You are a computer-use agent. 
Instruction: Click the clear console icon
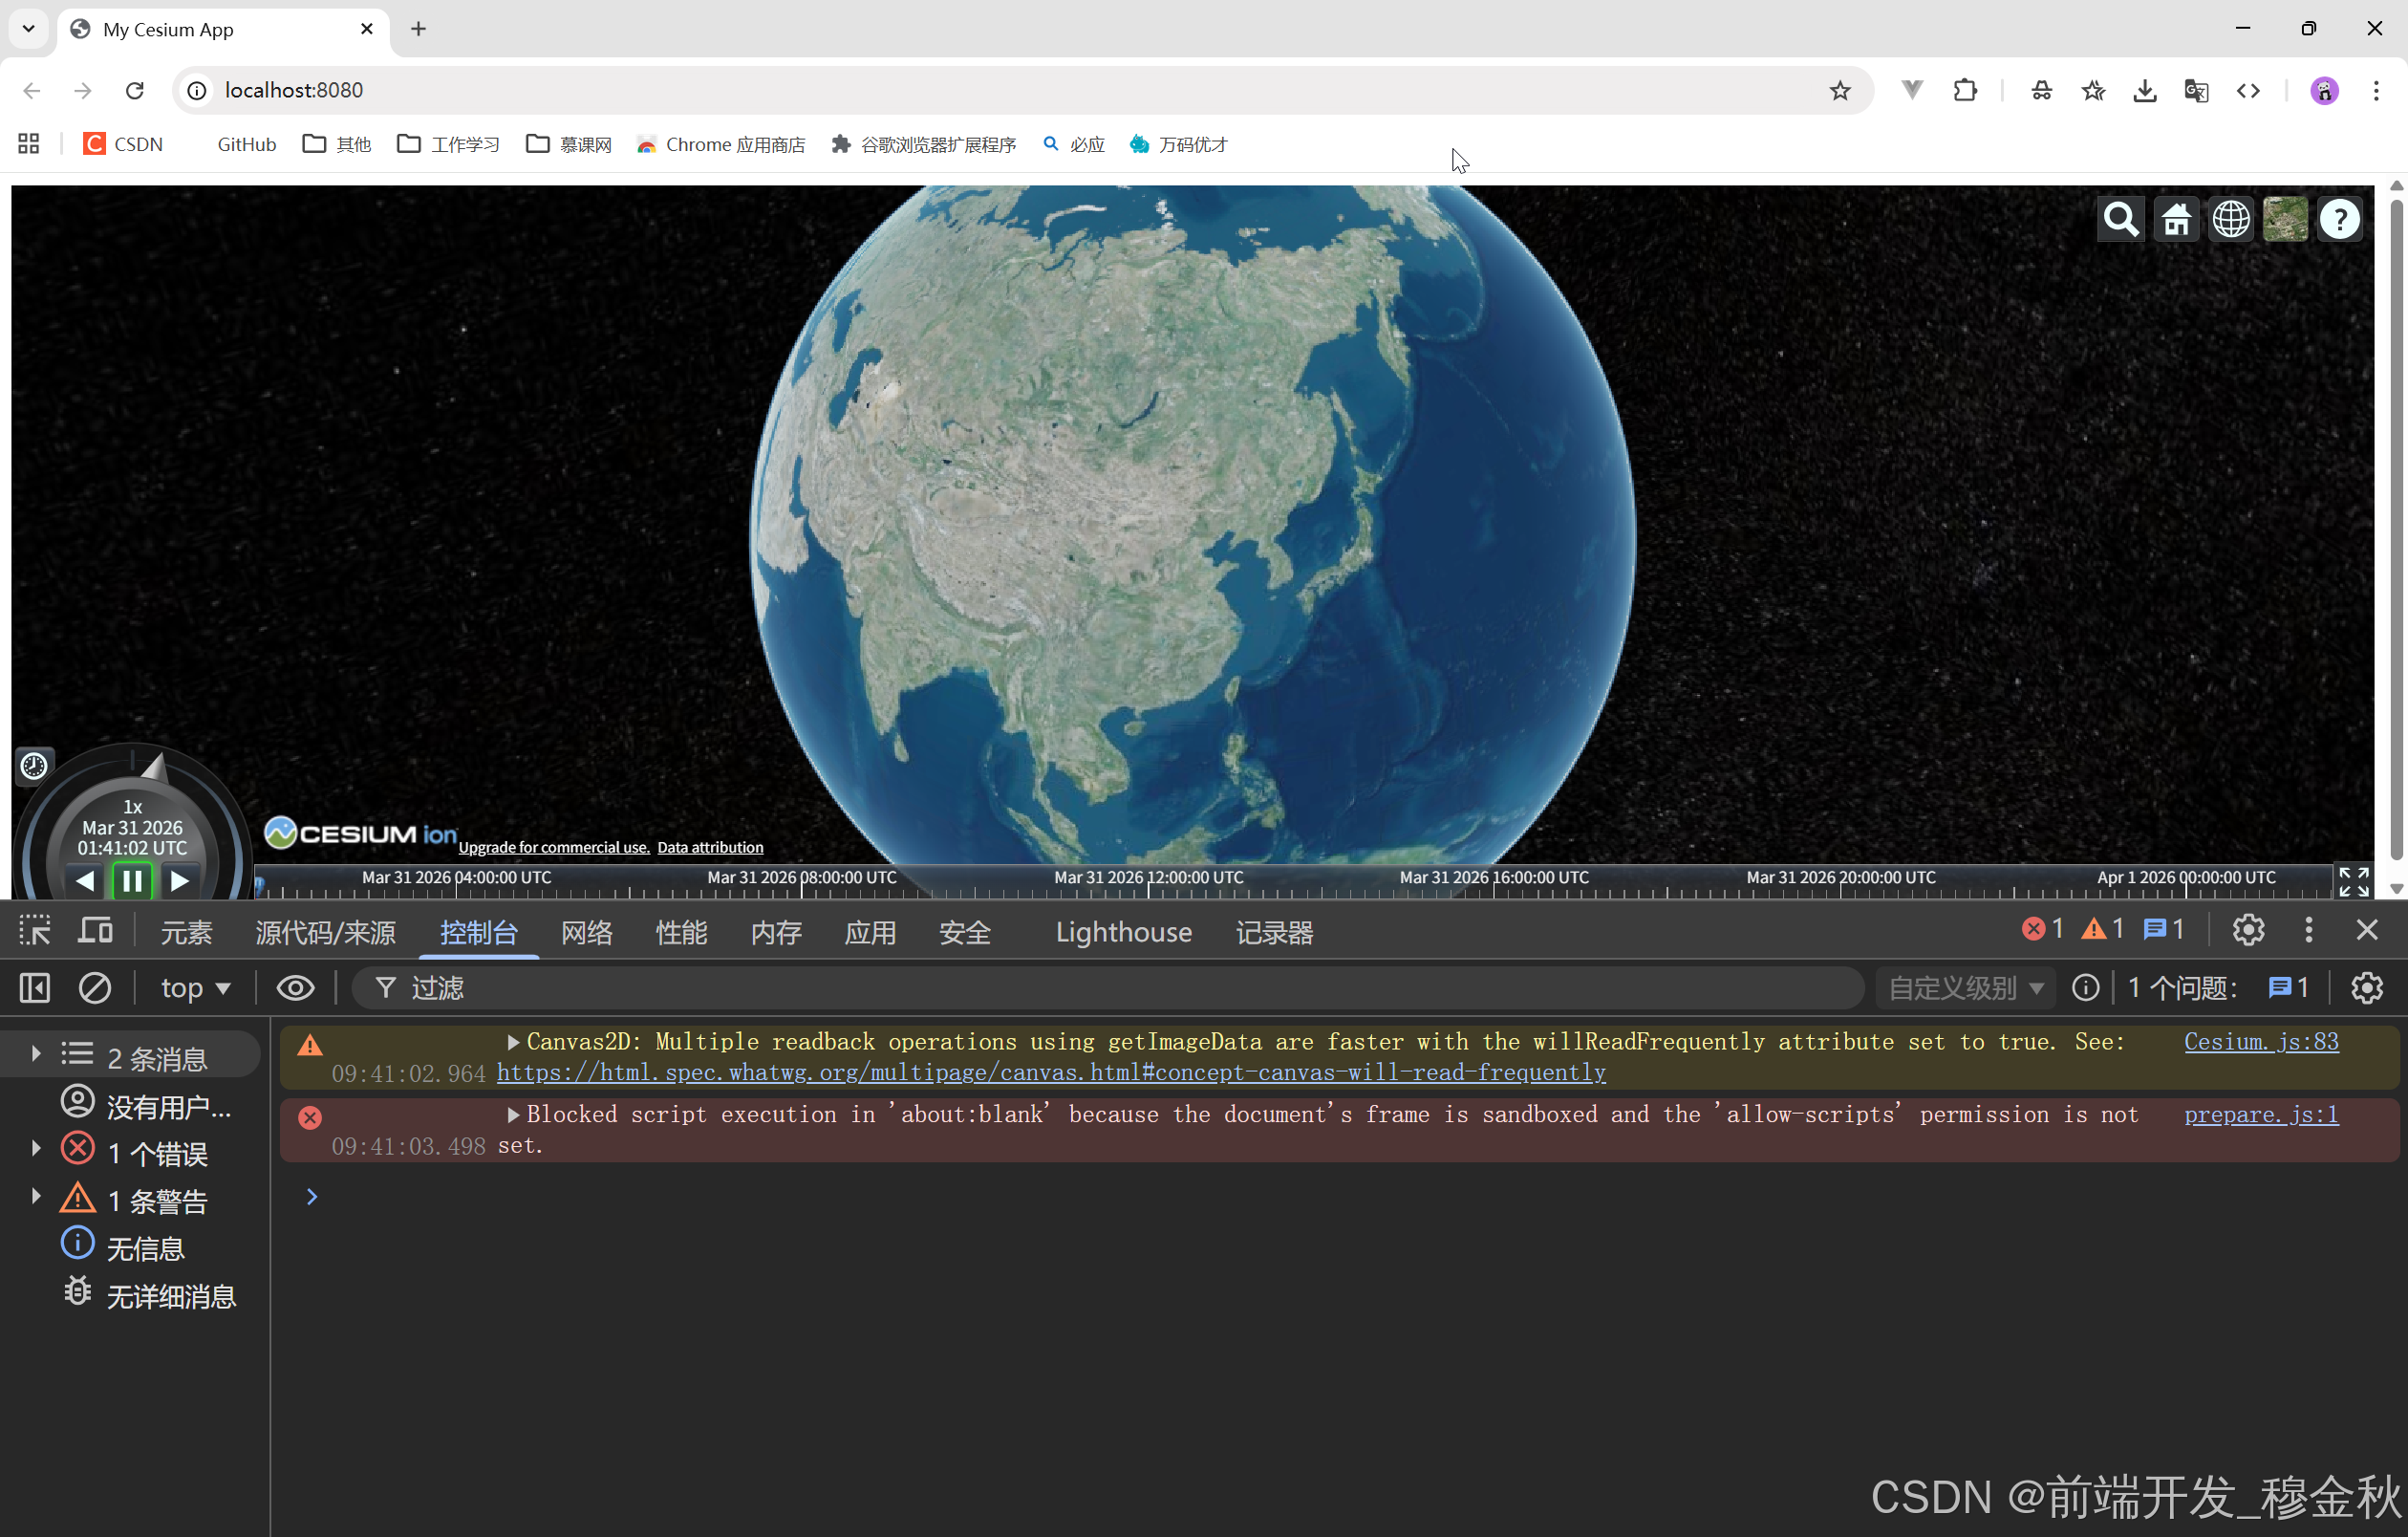pyautogui.click(x=95, y=988)
